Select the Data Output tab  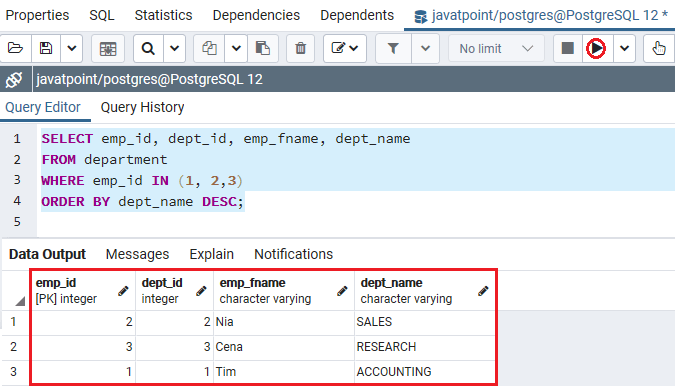click(47, 254)
